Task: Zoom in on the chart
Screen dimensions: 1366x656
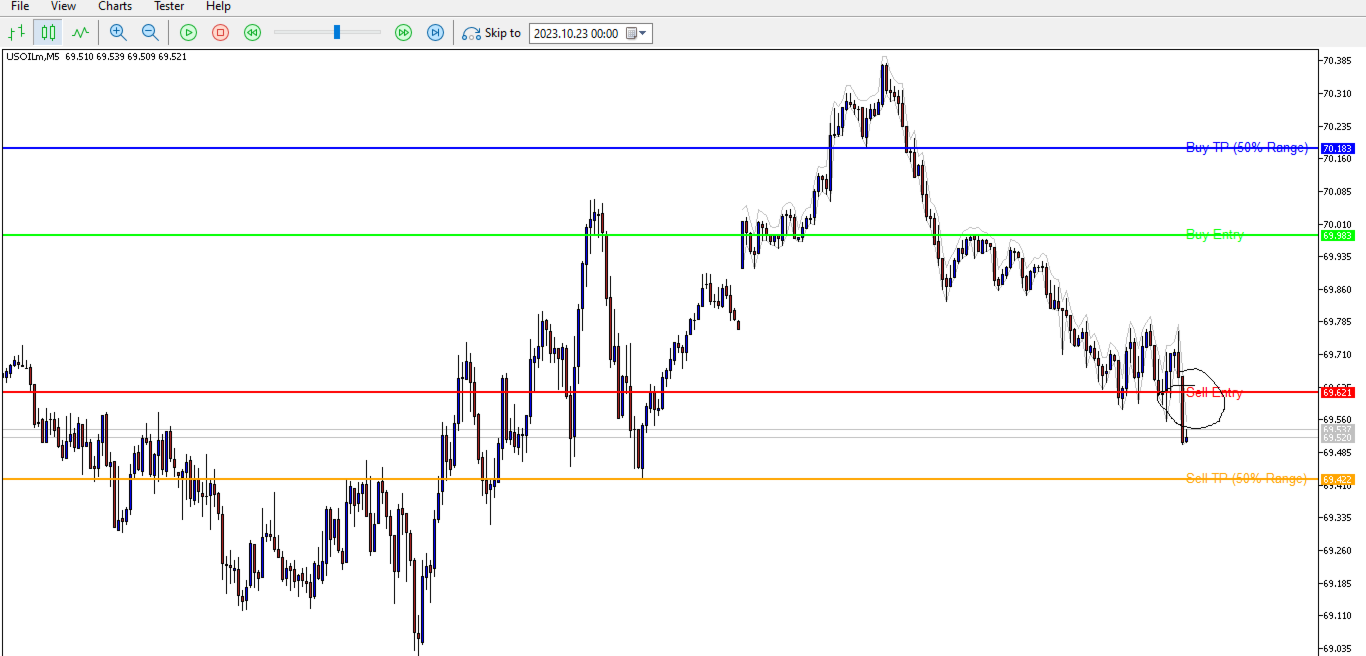Action: pos(118,33)
